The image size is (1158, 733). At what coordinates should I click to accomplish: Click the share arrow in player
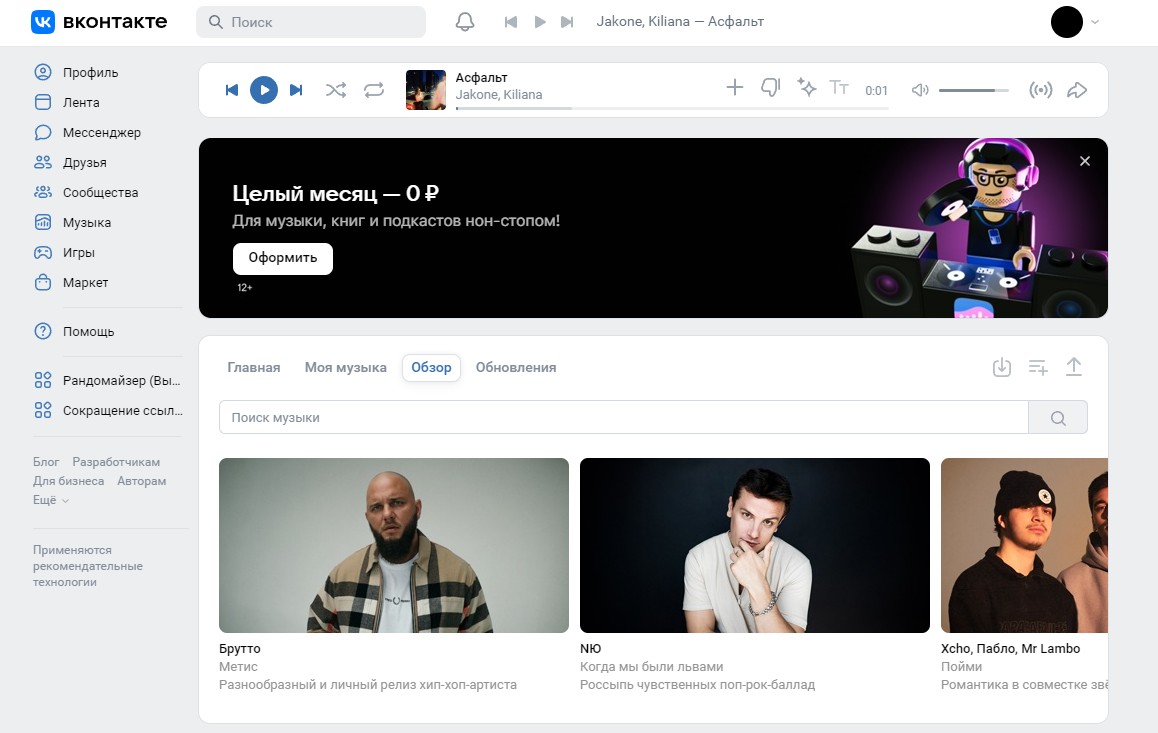1077,90
